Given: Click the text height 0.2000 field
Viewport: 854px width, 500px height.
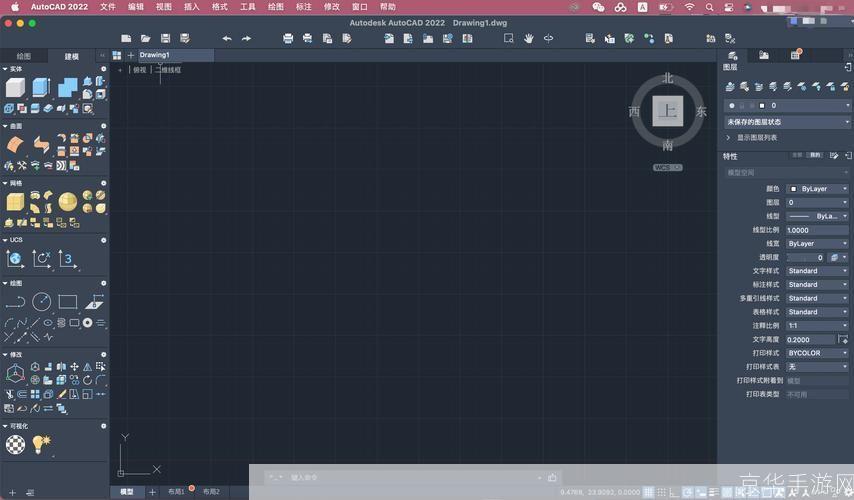Looking at the screenshot, I should [810, 339].
